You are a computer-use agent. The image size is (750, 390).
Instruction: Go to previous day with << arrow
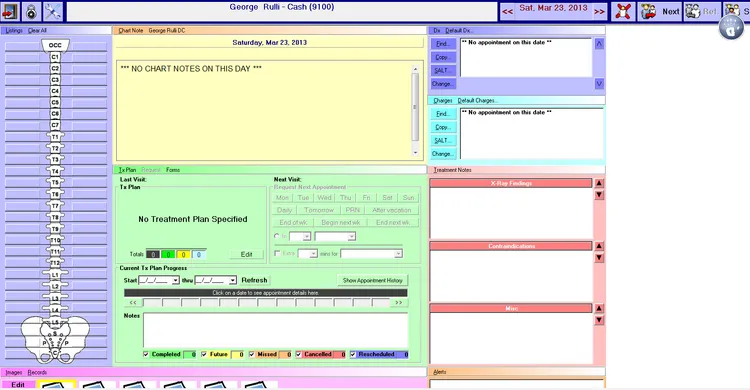coord(507,12)
